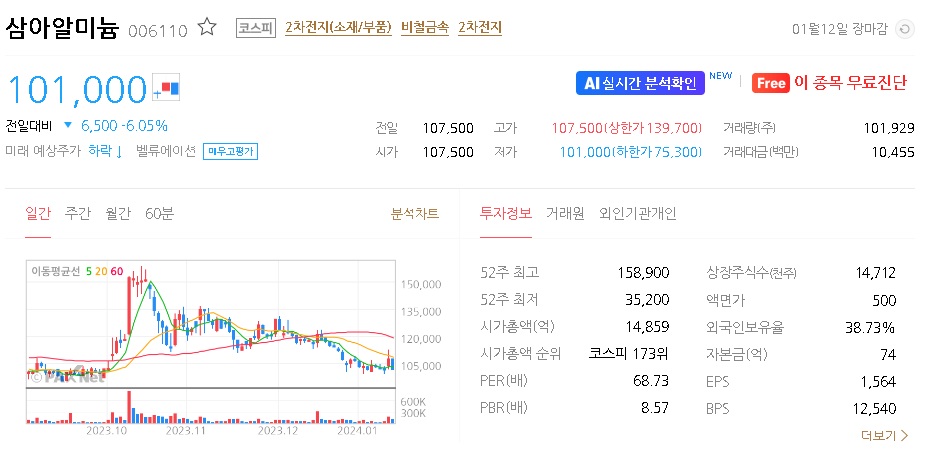
Task: Click the change value 6,500 -6.05%
Action: (124, 125)
